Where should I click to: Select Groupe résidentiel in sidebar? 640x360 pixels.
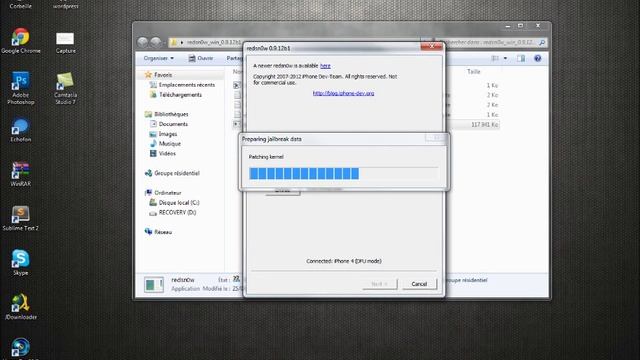tap(172, 173)
